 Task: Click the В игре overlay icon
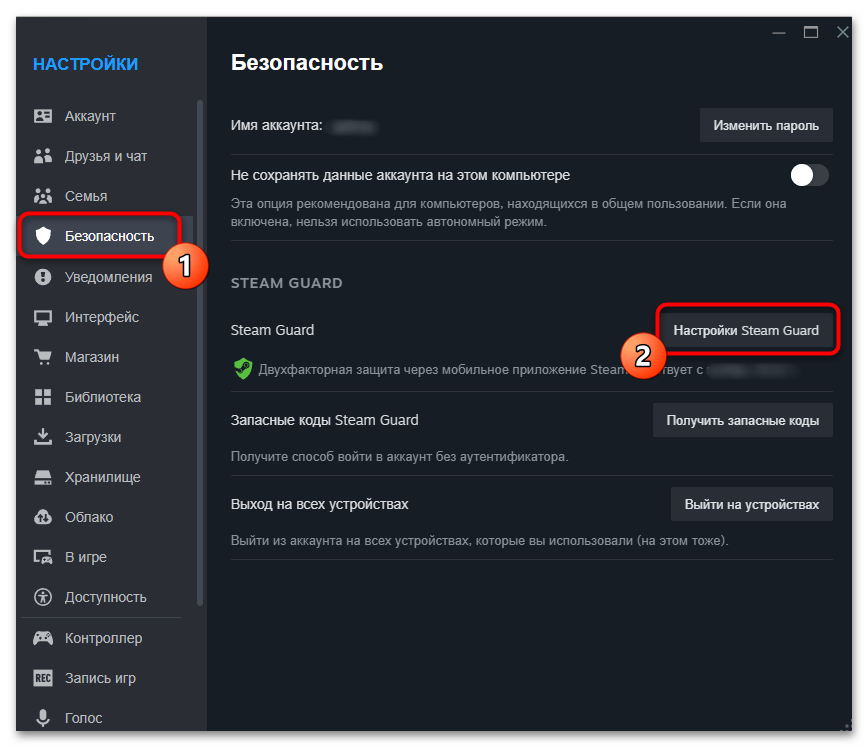click(x=43, y=557)
